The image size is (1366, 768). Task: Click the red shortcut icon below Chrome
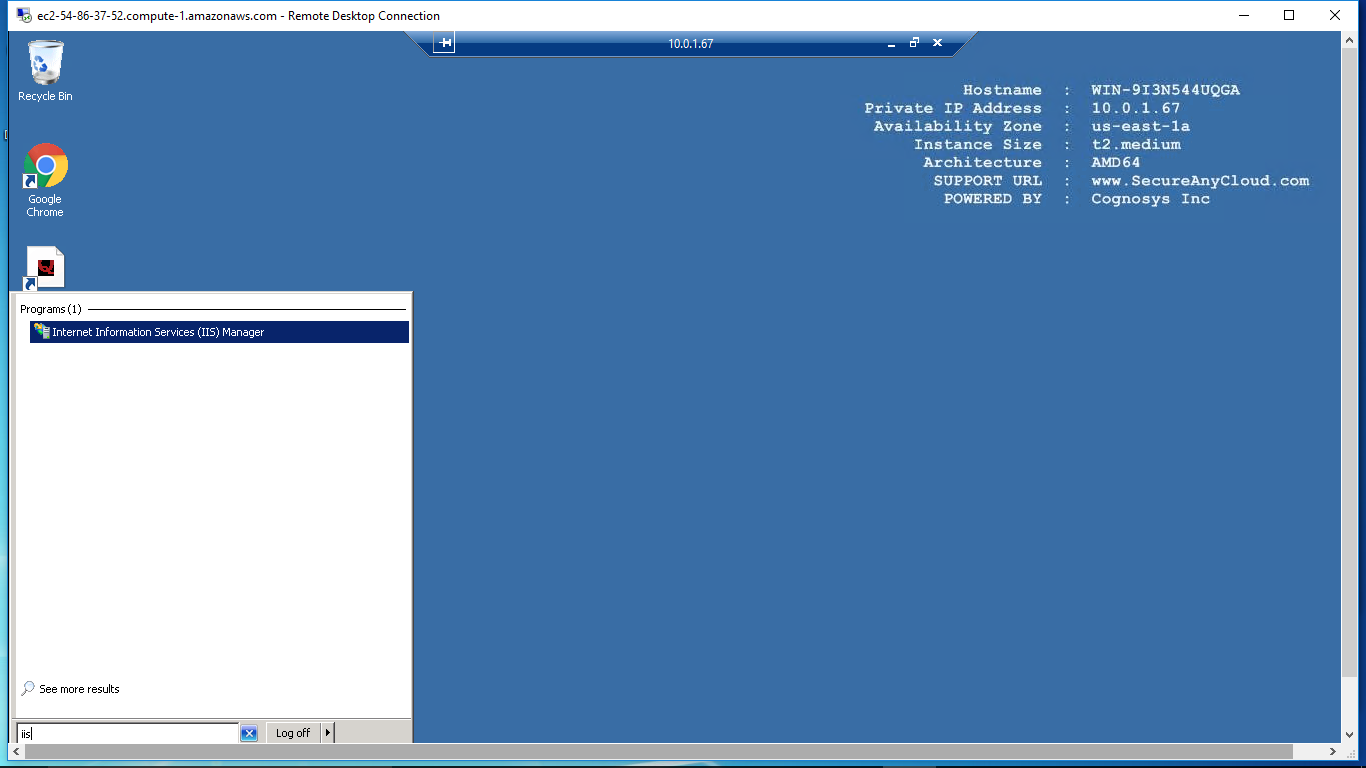point(45,268)
